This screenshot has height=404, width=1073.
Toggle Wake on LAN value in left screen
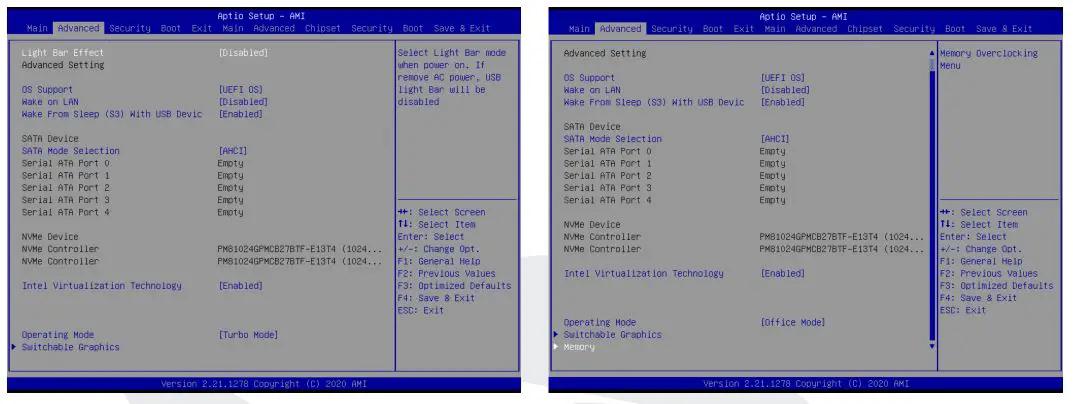[x=243, y=101]
